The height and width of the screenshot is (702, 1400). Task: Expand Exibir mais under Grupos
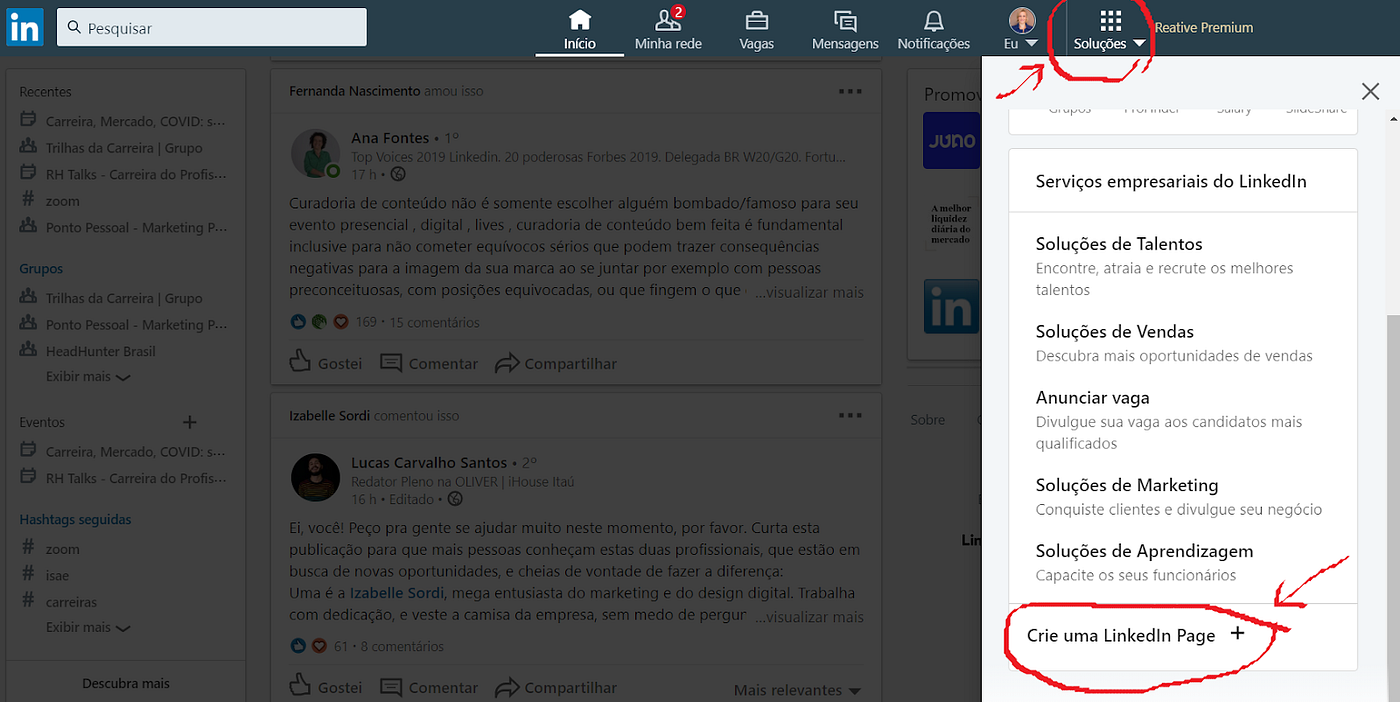(x=88, y=377)
